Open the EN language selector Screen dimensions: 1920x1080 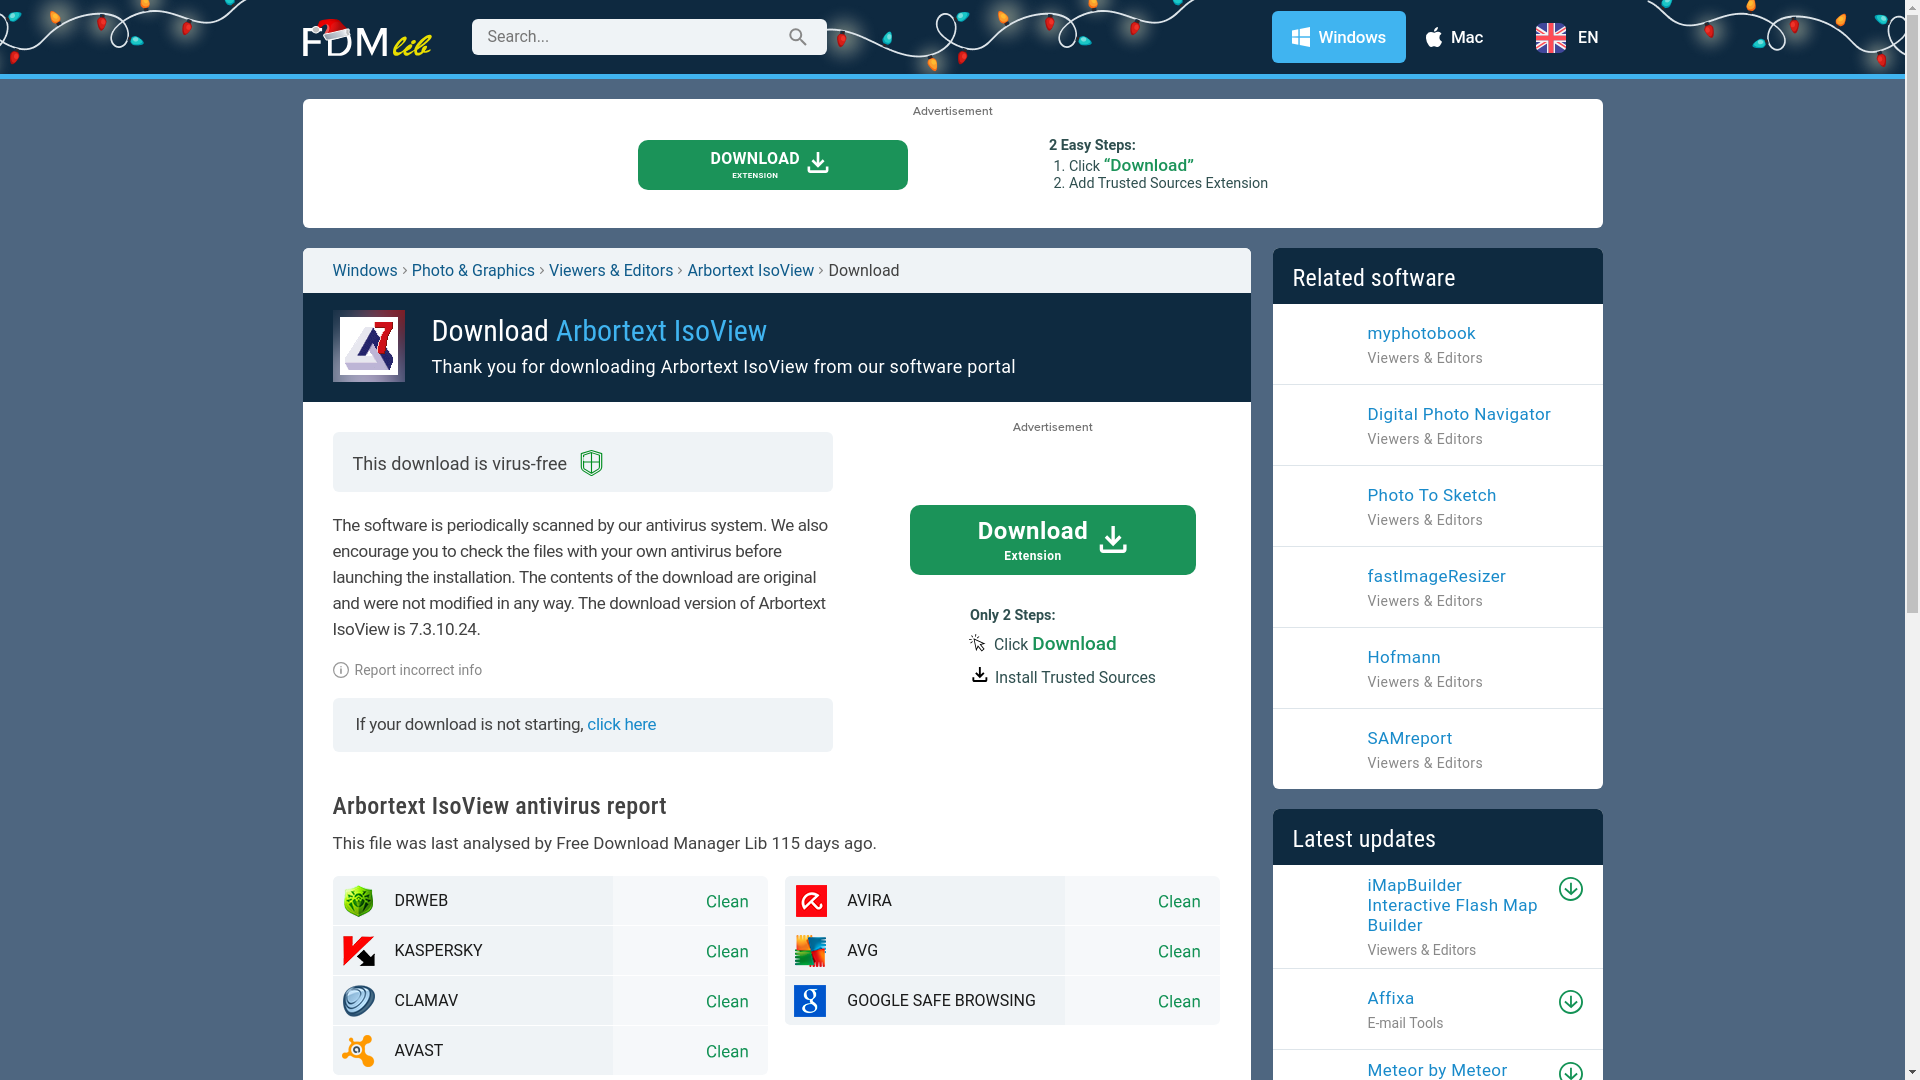click(1567, 37)
